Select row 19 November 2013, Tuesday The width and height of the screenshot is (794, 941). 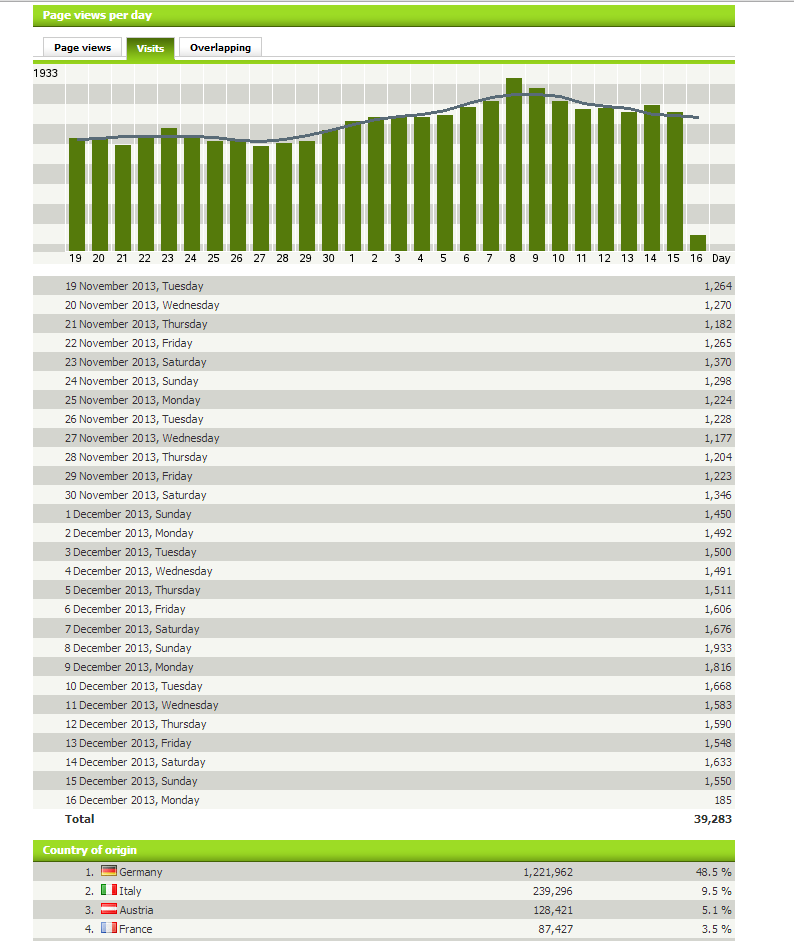(383, 286)
